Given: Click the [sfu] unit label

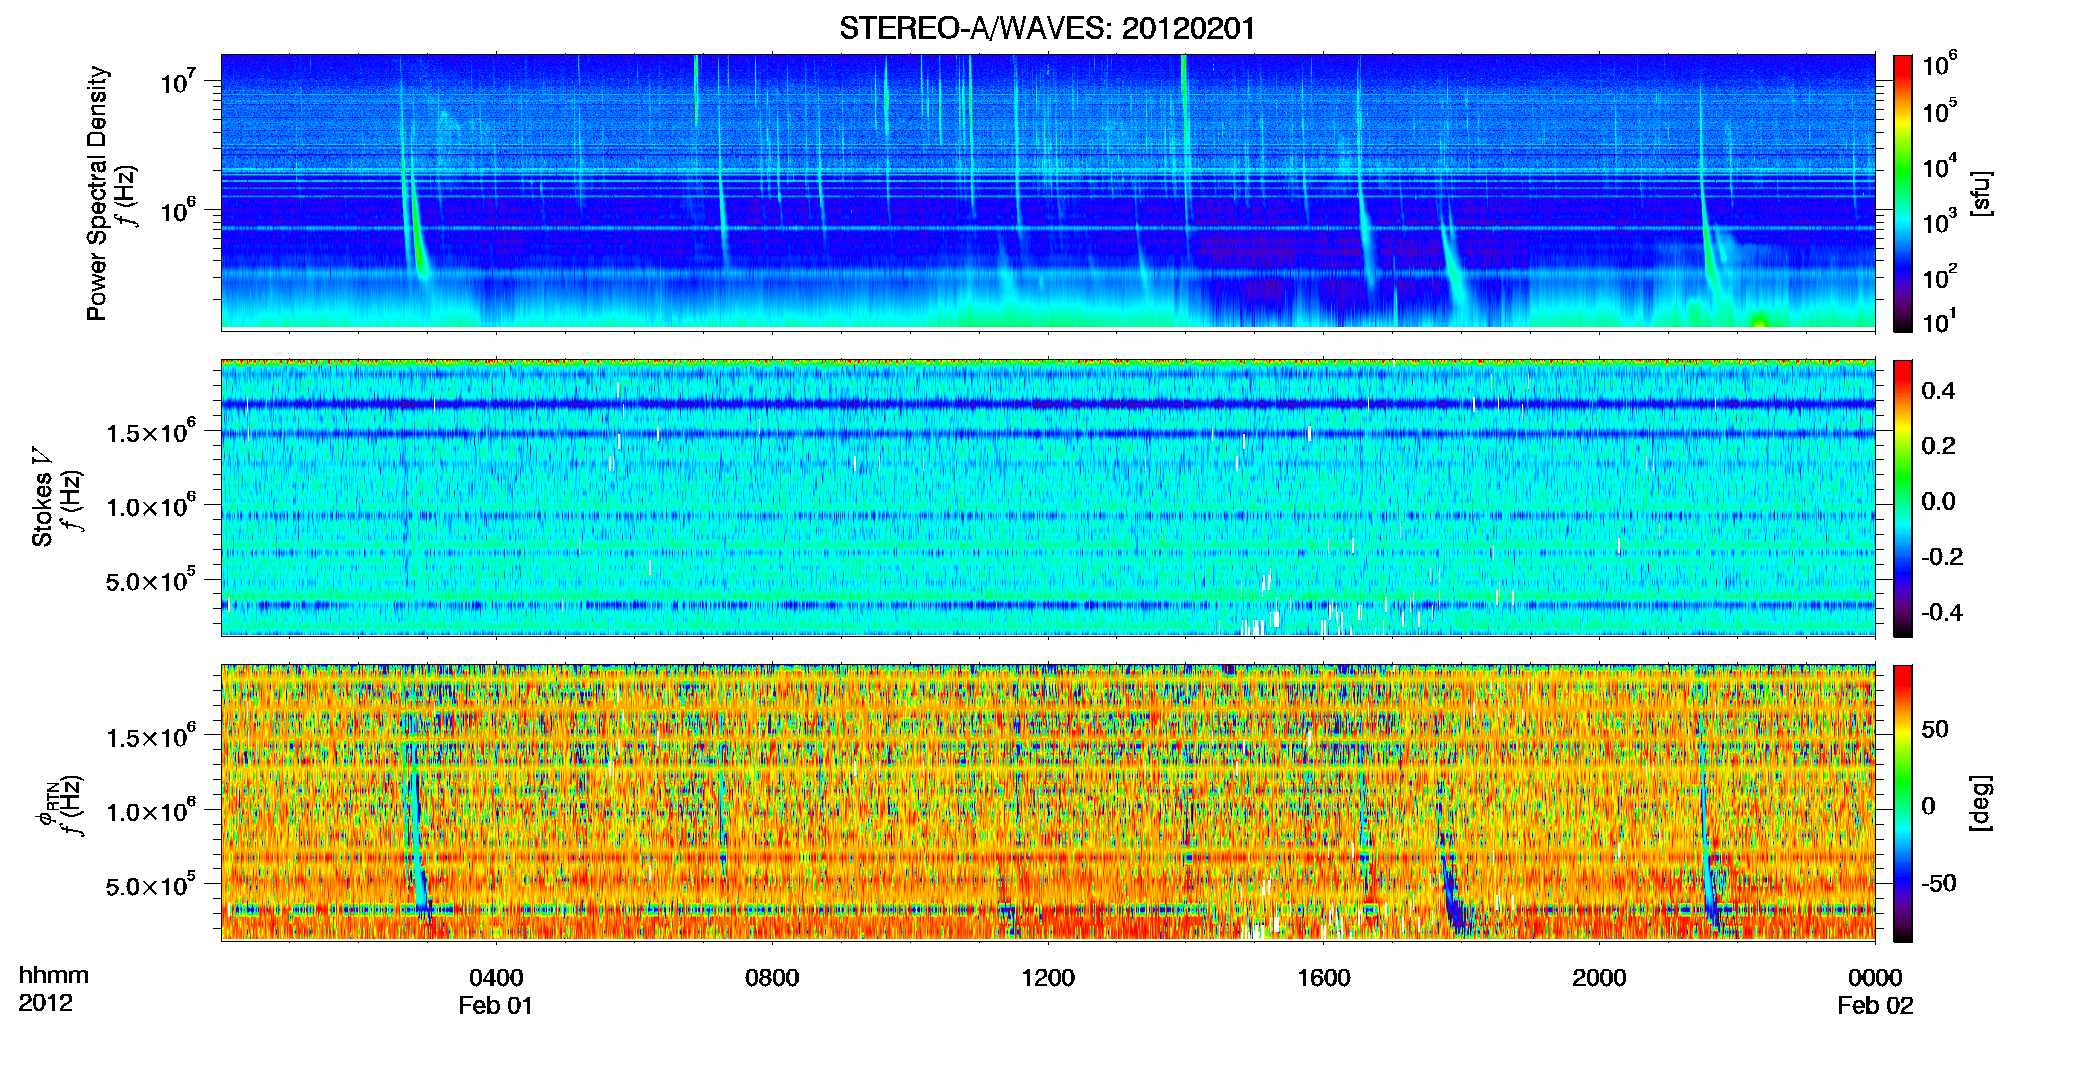Looking at the screenshot, I should pyautogui.click(x=1981, y=193).
